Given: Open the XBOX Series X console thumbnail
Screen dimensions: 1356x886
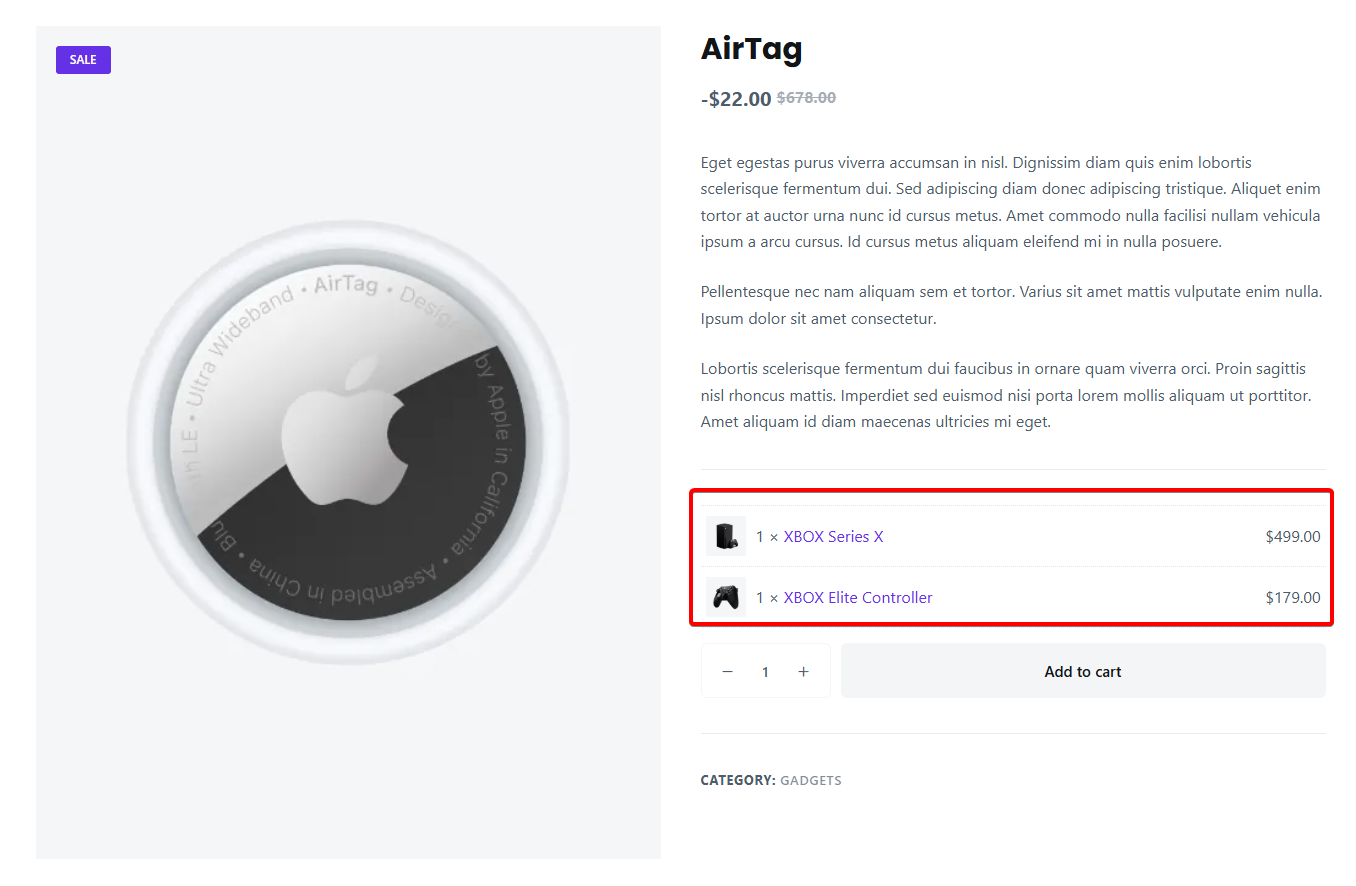Looking at the screenshot, I should pyautogui.click(x=725, y=537).
